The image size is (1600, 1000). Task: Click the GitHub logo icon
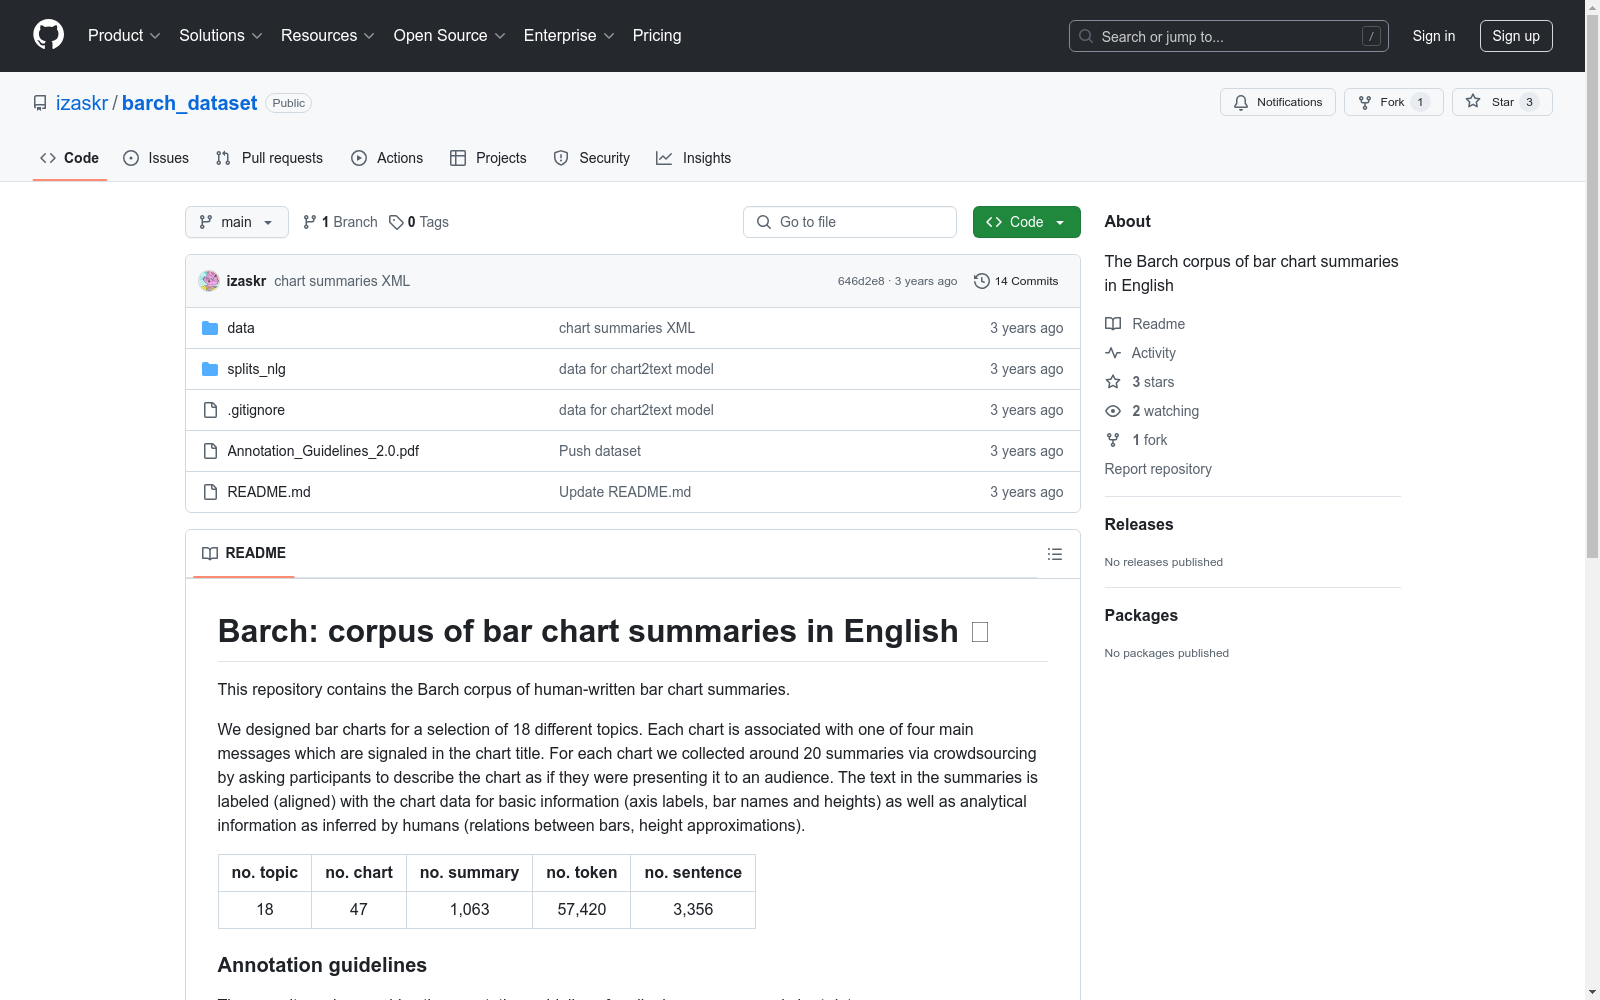coord(48,35)
